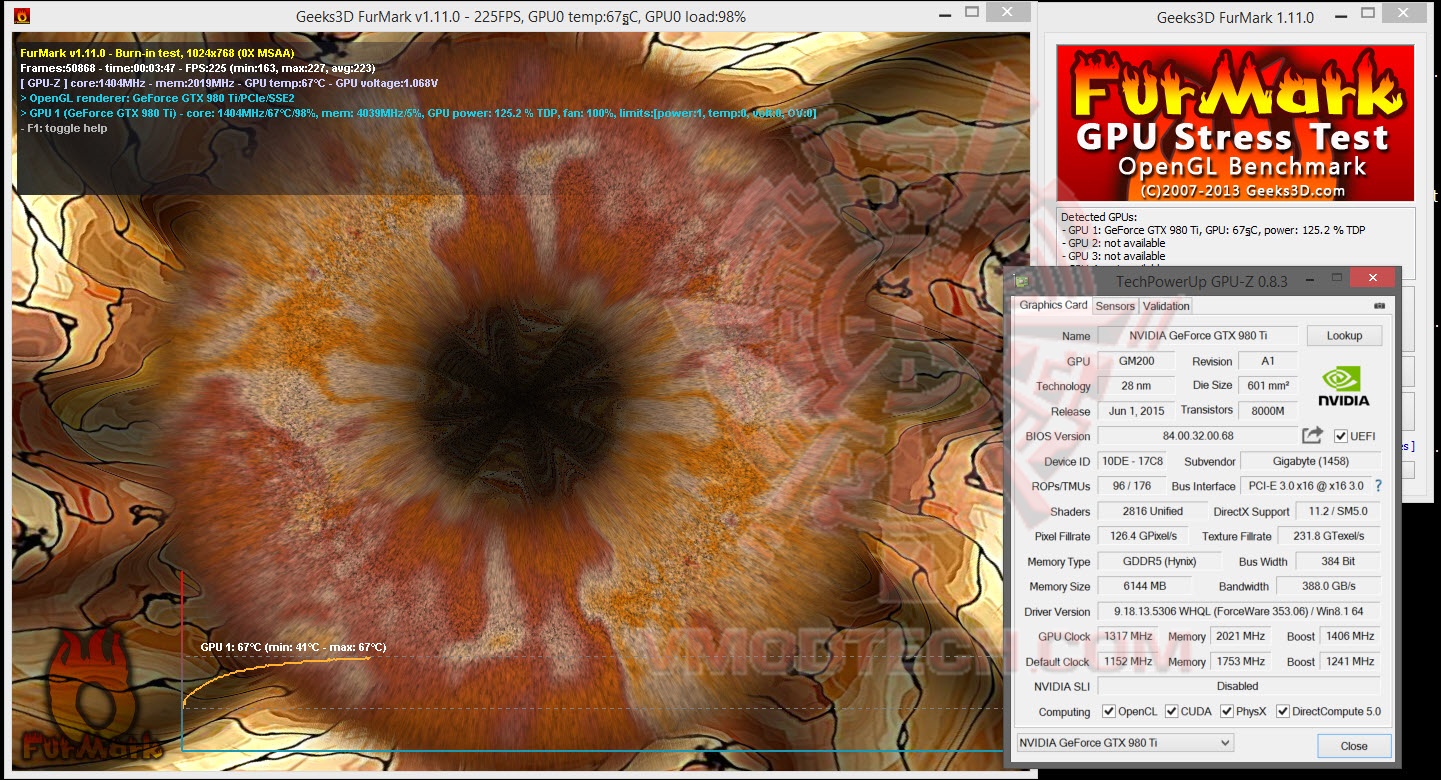Click the Die Size field showing 601 mm²
The width and height of the screenshot is (1441, 780).
1268,386
